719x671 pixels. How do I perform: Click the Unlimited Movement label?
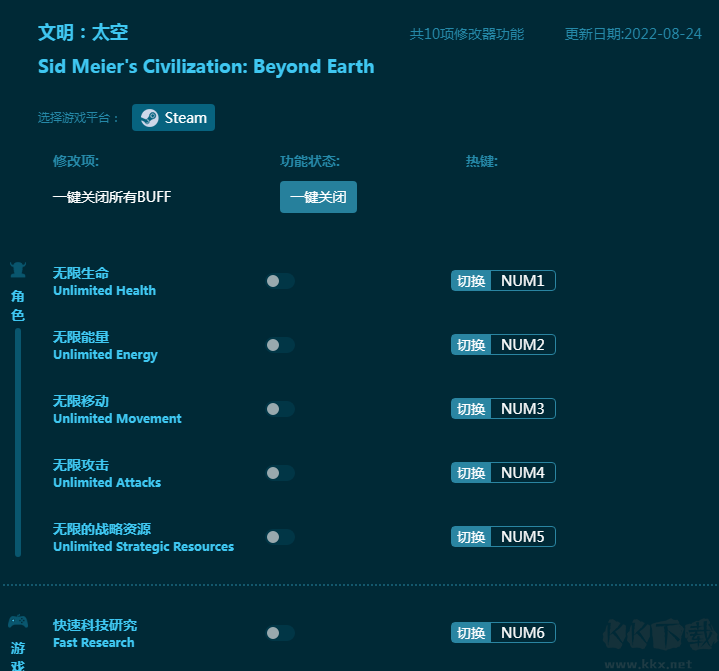pos(117,419)
